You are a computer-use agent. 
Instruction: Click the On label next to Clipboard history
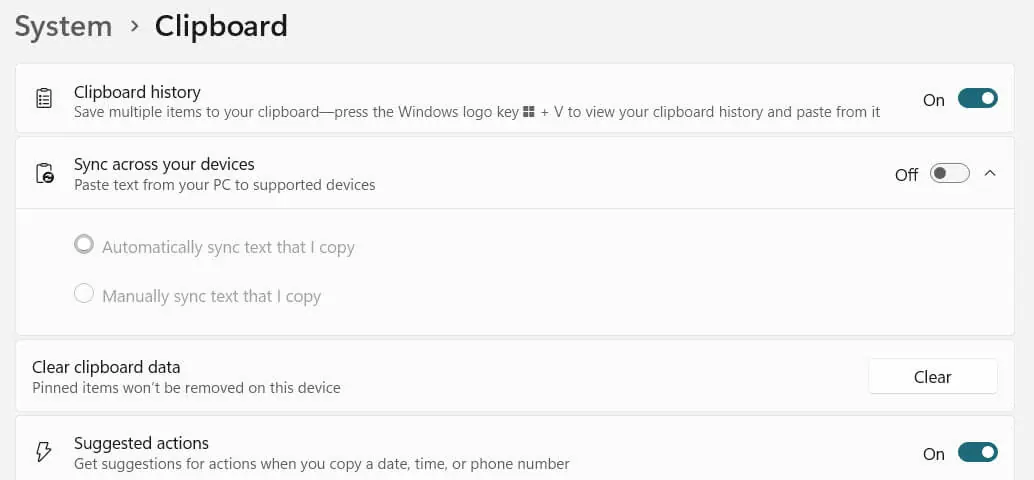(x=934, y=100)
